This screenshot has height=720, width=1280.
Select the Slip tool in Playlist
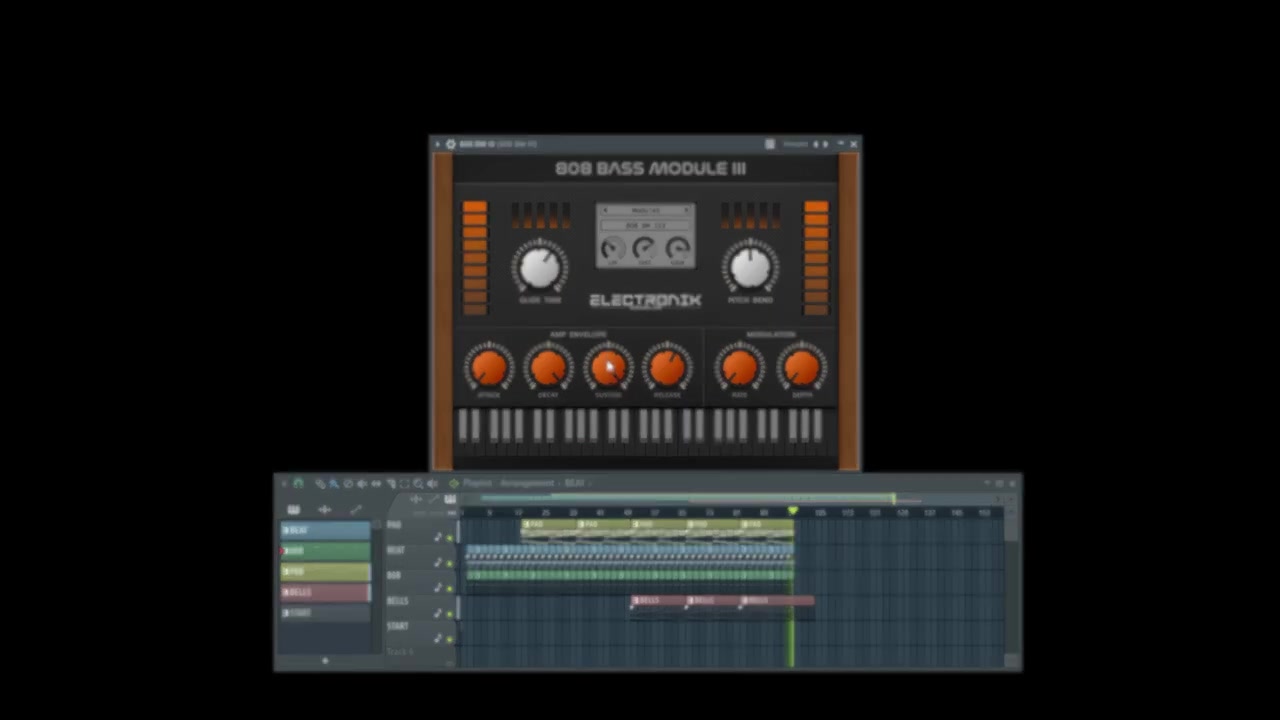(x=376, y=484)
